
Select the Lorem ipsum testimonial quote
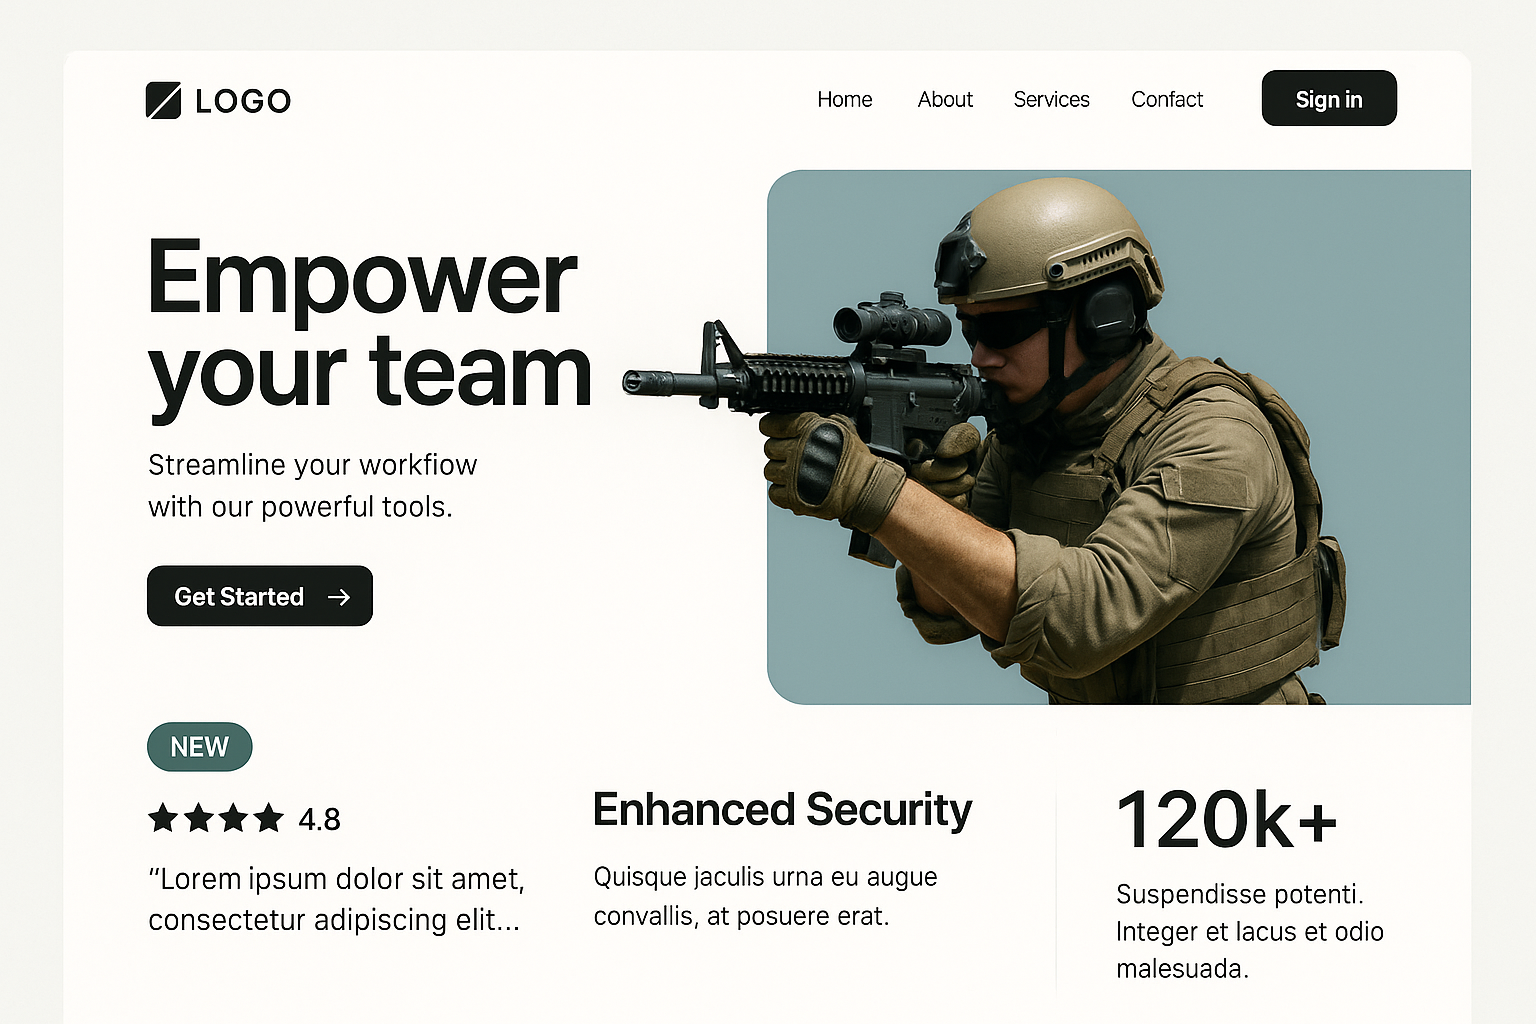[x=336, y=899]
